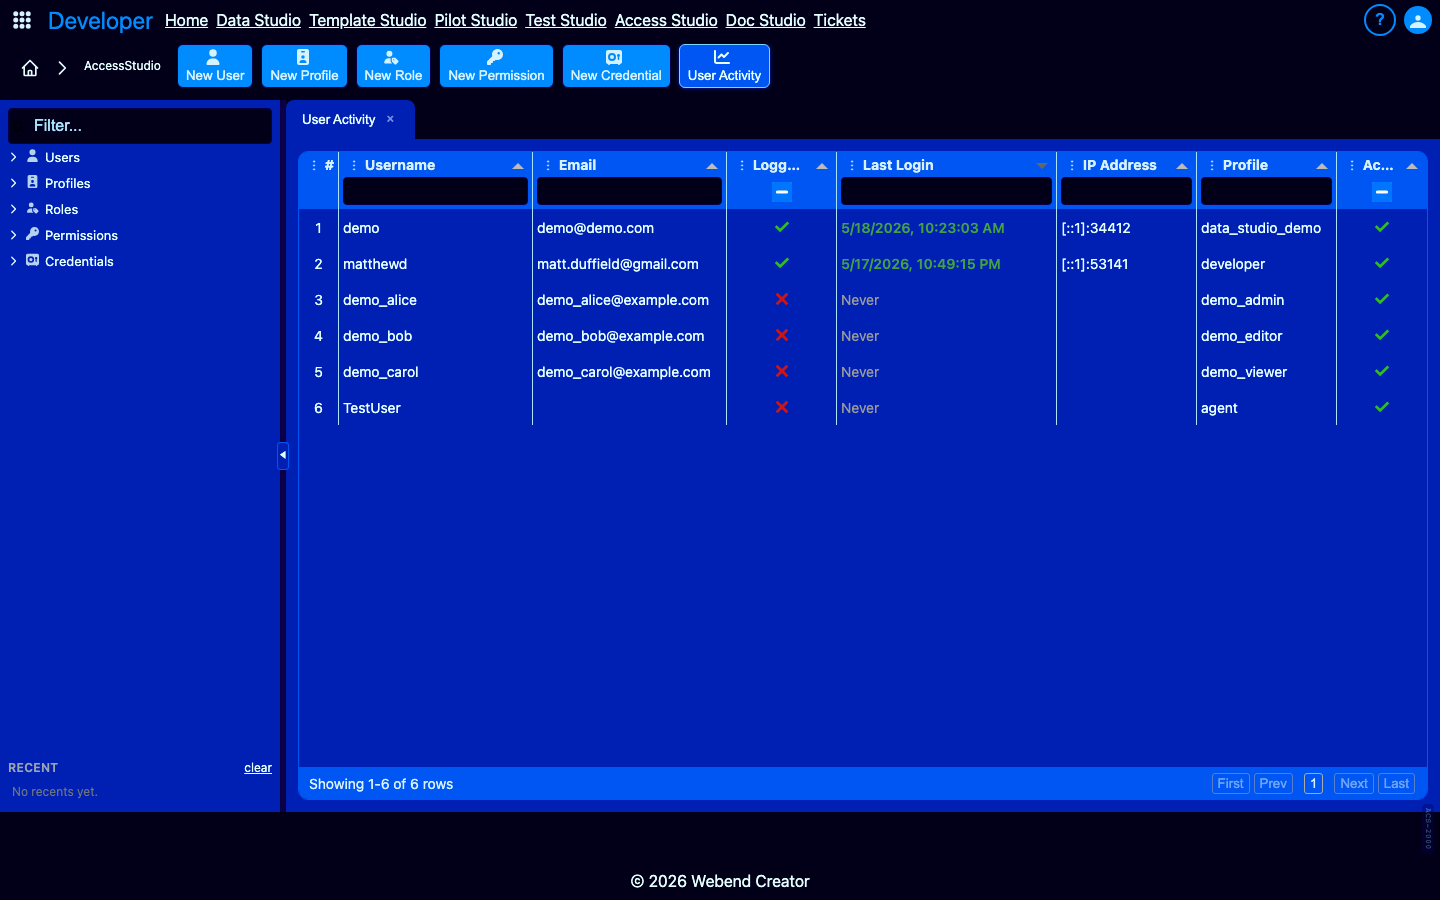Sort by Last Login using its sort arrow

(x=1042, y=166)
